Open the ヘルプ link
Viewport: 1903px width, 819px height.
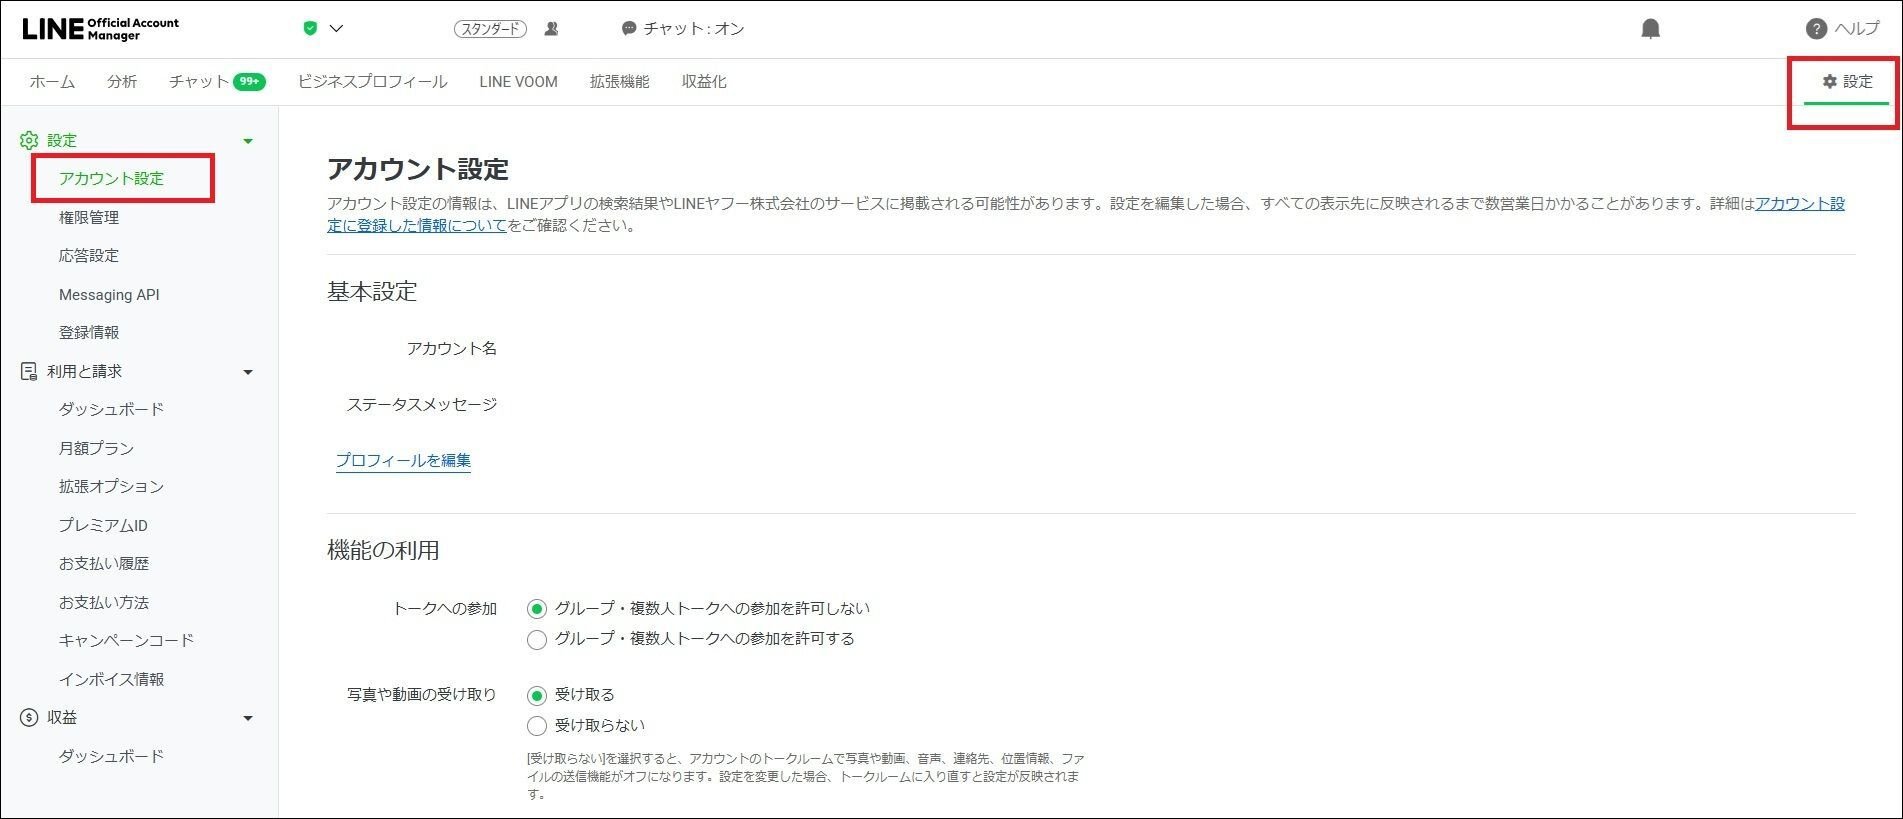[1857, 29]
